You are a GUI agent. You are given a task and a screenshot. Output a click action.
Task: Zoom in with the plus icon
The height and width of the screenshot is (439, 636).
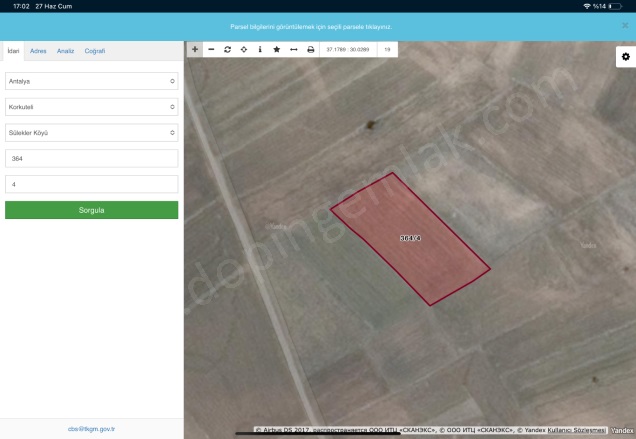coord(195,49)
